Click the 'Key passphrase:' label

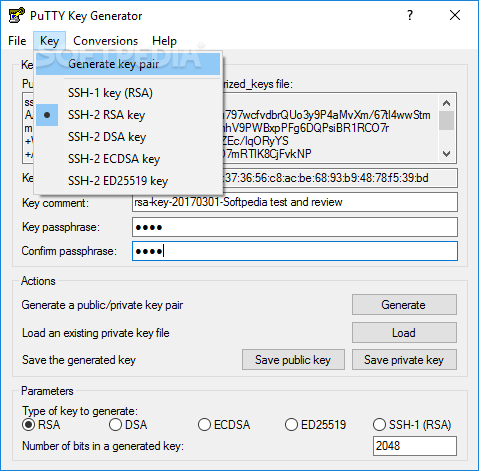(61, 227)
